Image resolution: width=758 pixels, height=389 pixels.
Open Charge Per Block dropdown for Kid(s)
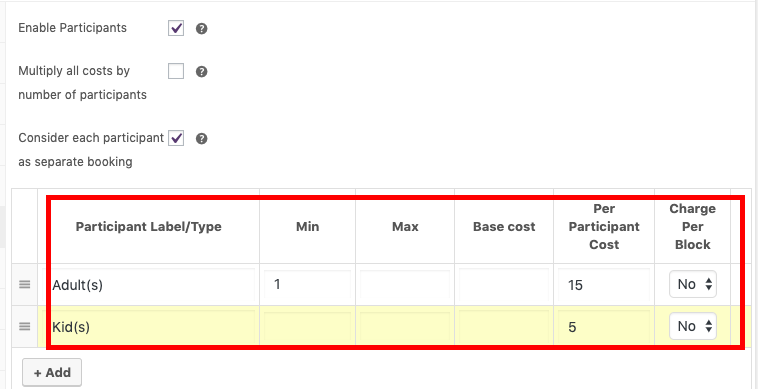pyautogui.click(x=693, y=327)
